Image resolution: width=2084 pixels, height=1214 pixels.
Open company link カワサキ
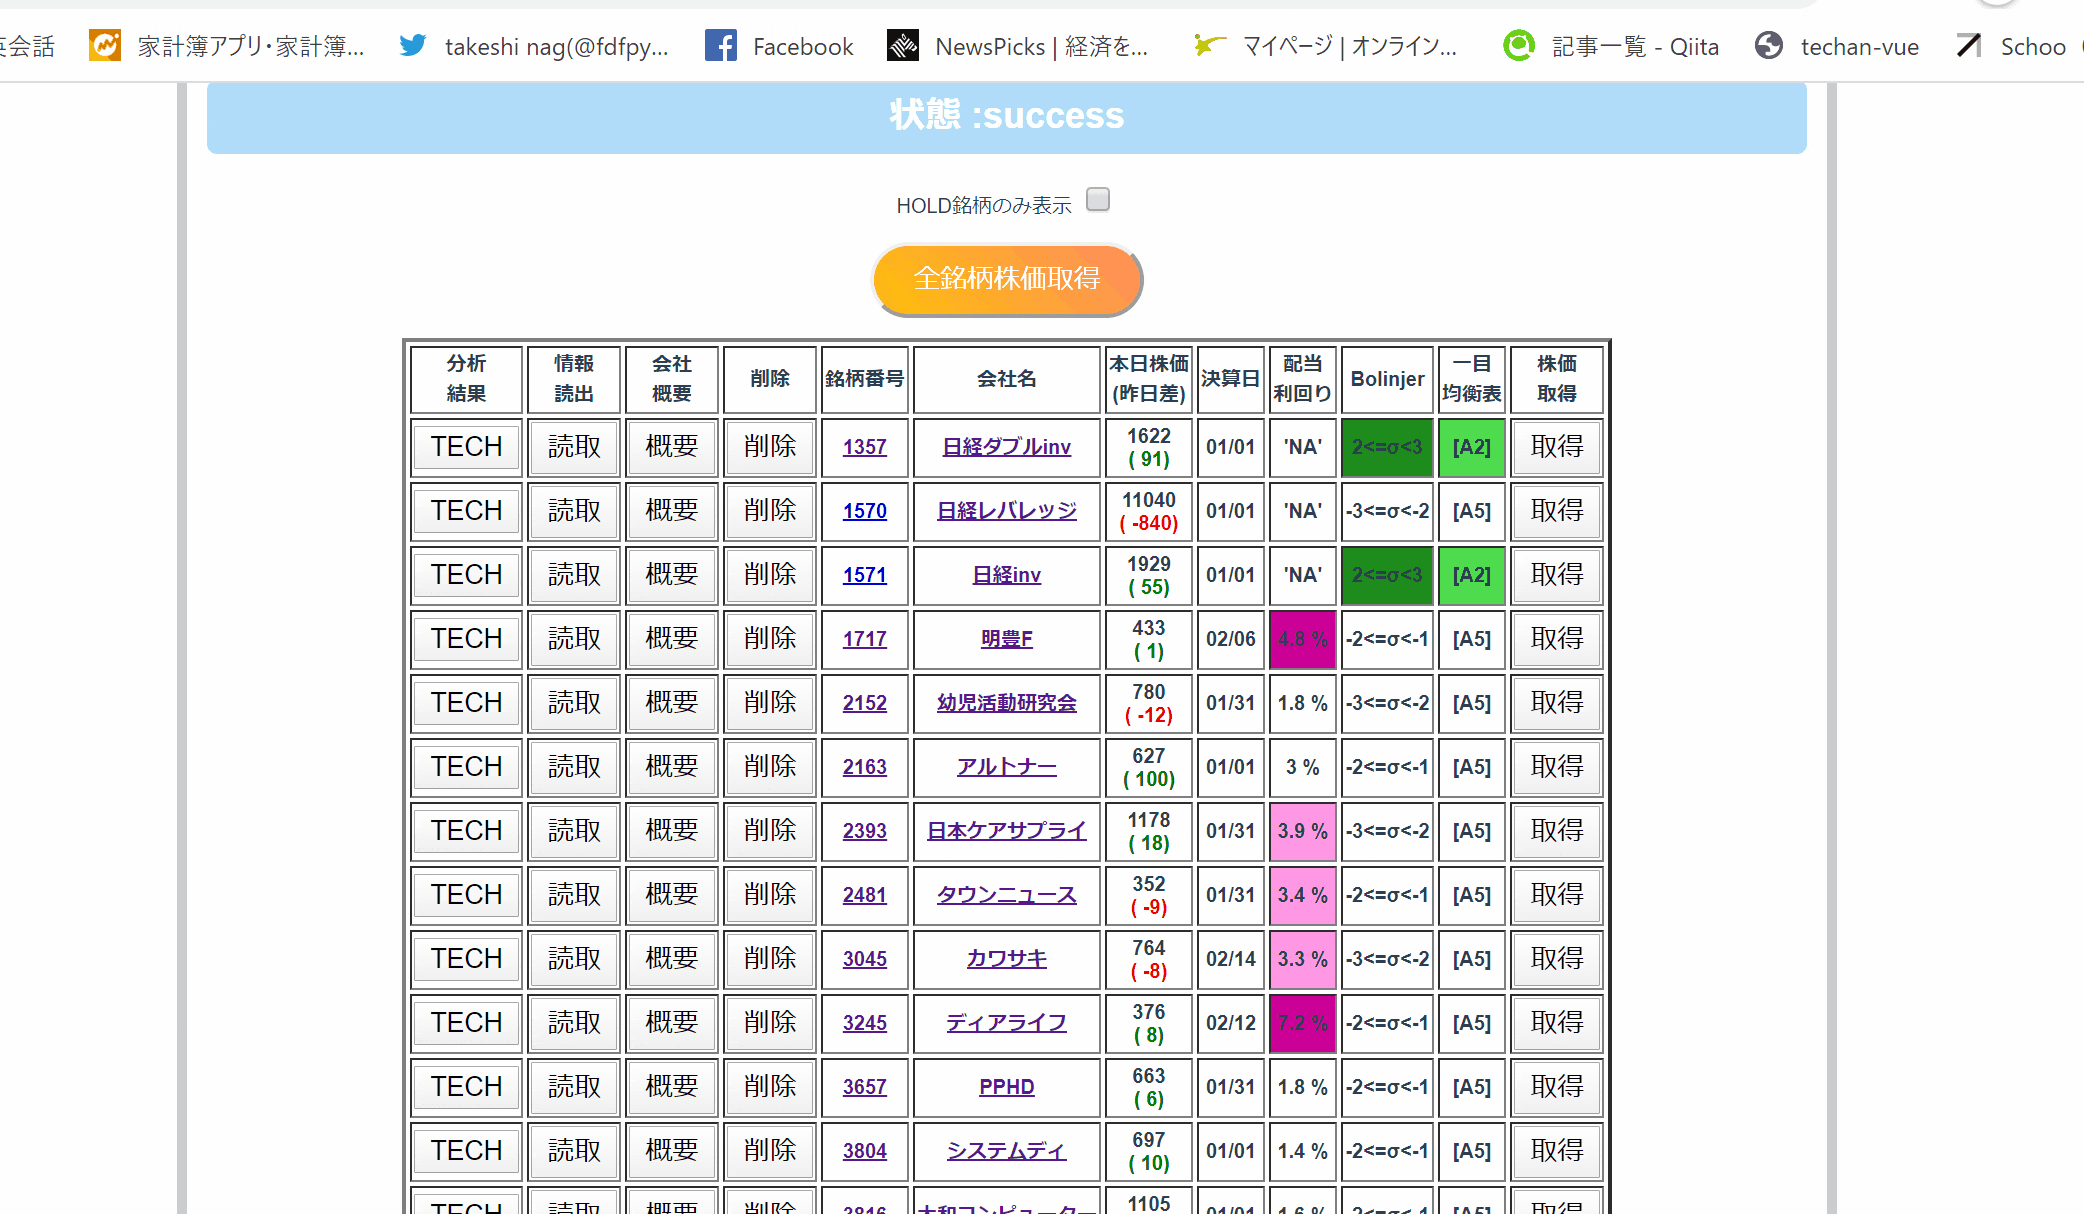coord(1006,959)
